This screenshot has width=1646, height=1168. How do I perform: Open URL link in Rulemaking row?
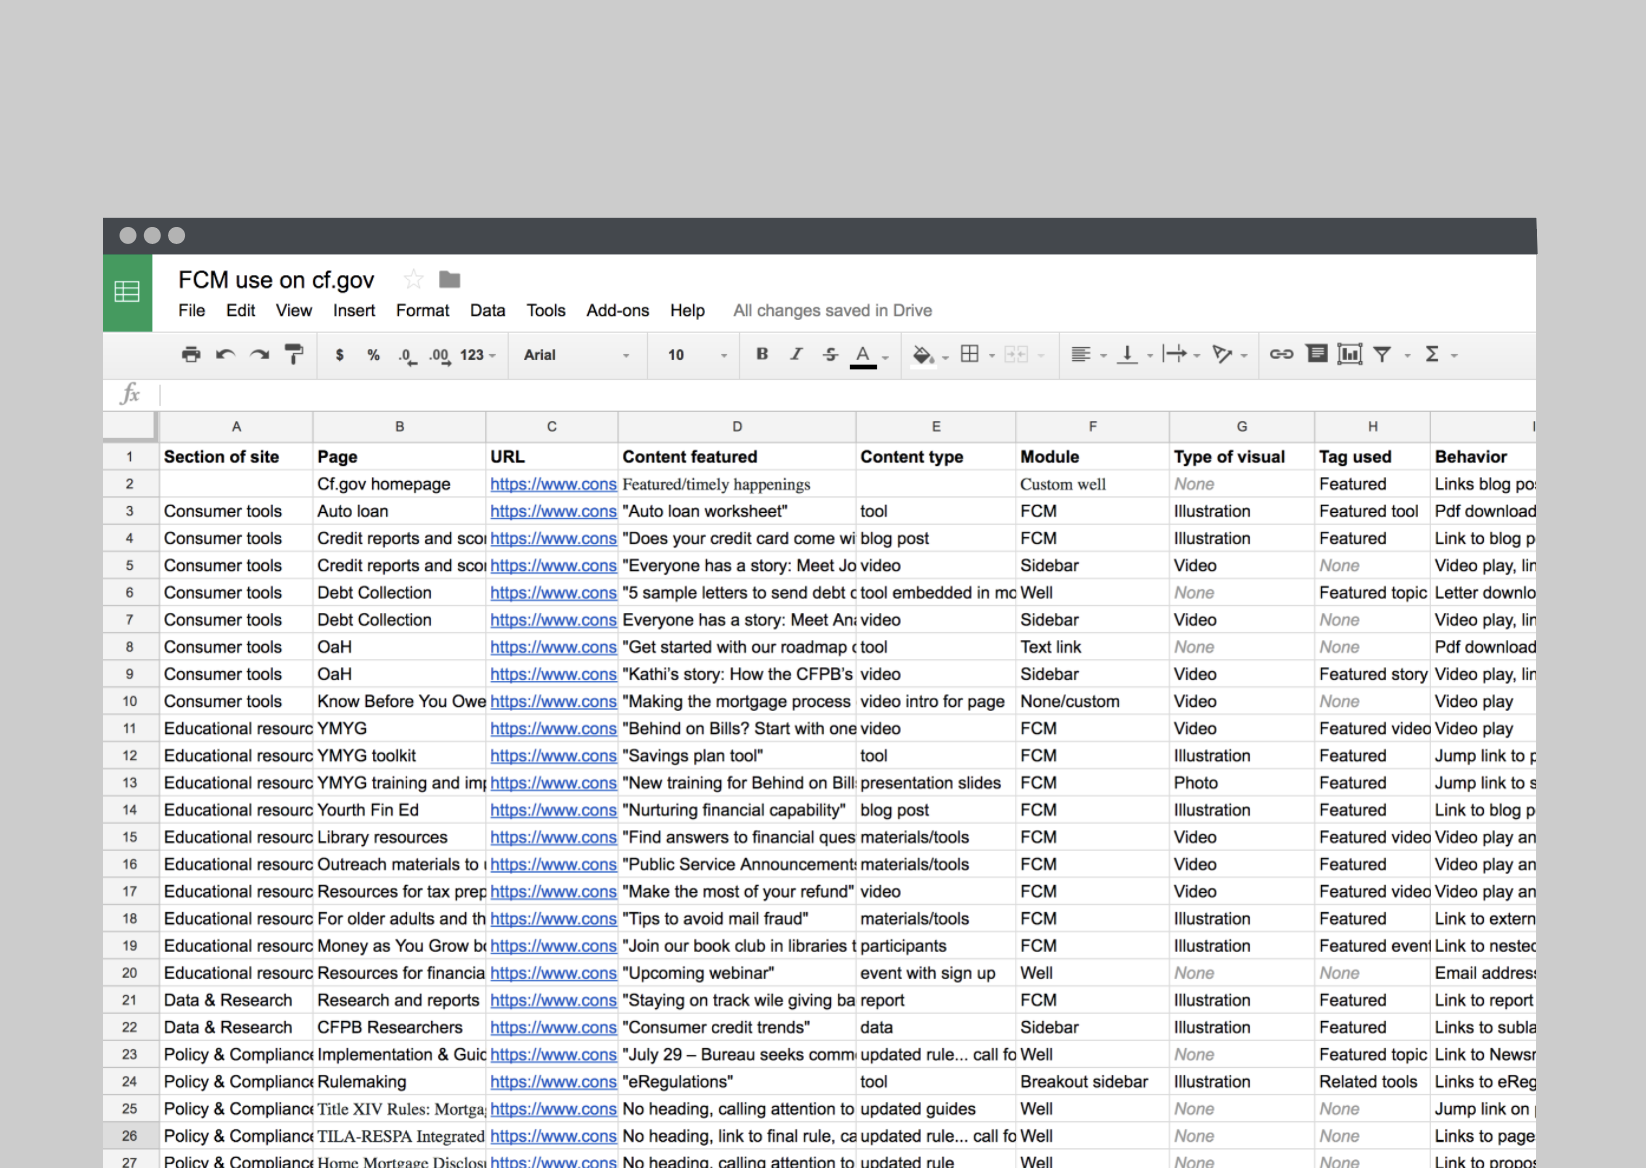[553, 1082]
